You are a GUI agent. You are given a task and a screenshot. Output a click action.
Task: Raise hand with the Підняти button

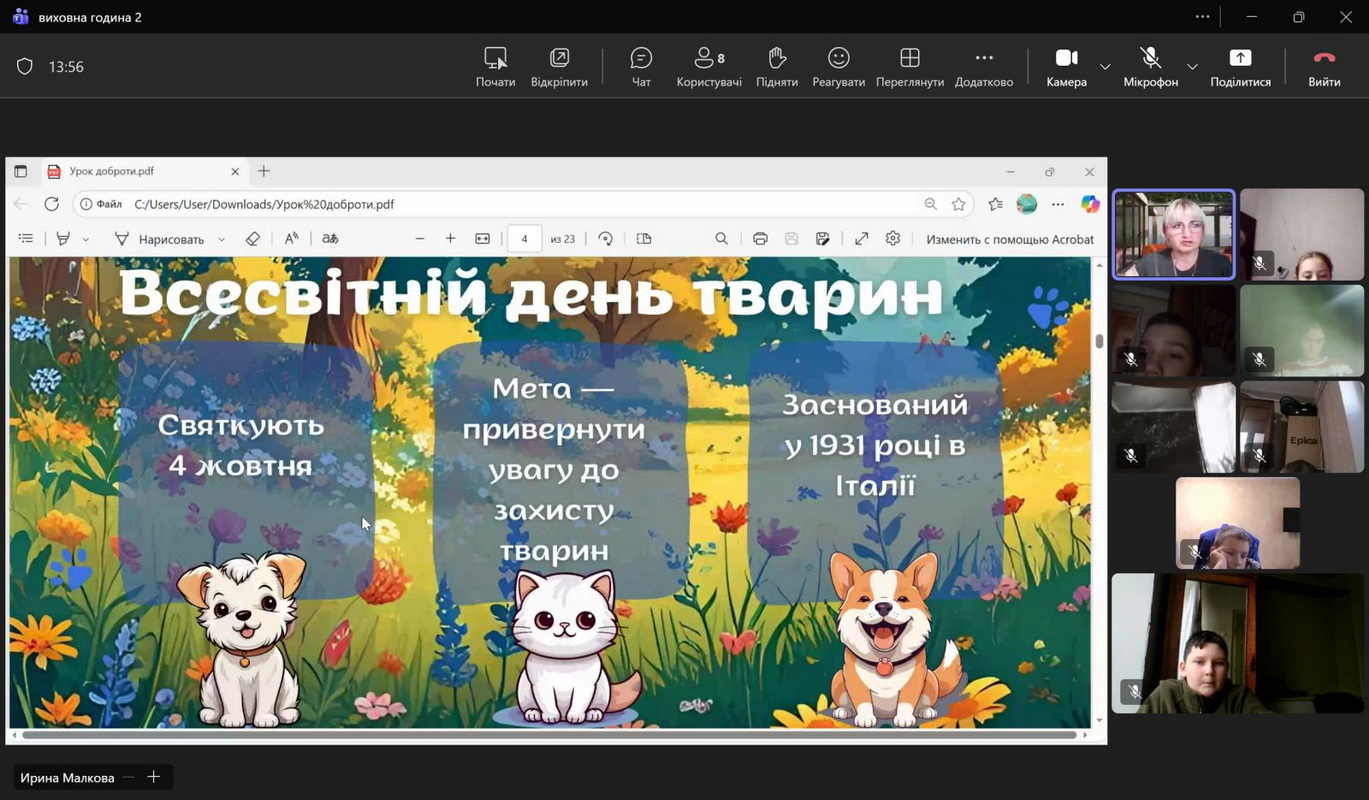pyautogui.click(x=777, y=67)
